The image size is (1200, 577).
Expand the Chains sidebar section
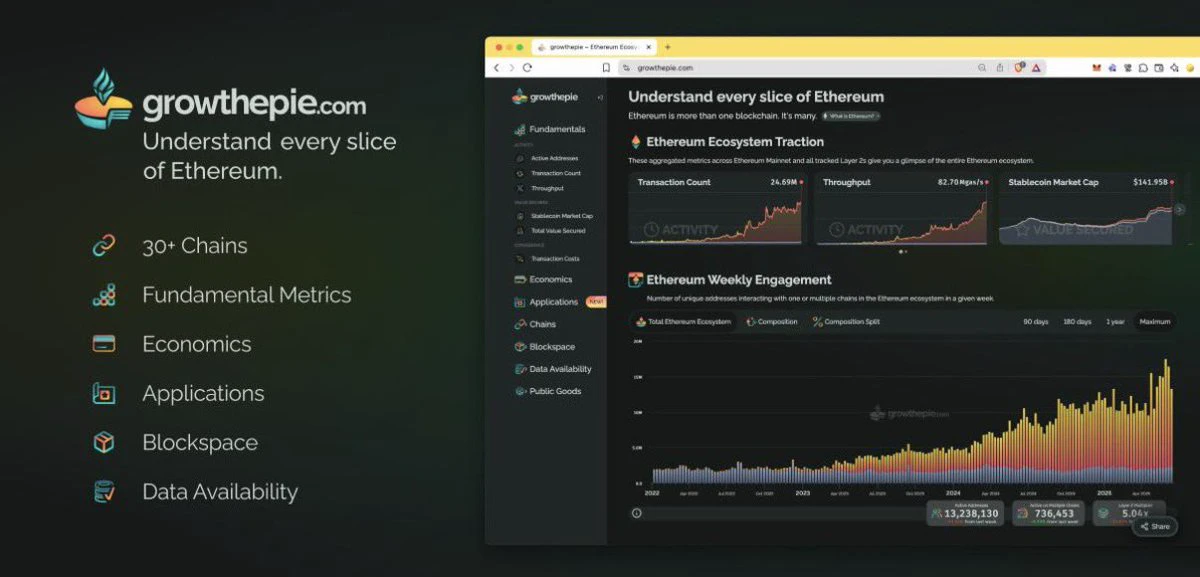coord(535,324)
